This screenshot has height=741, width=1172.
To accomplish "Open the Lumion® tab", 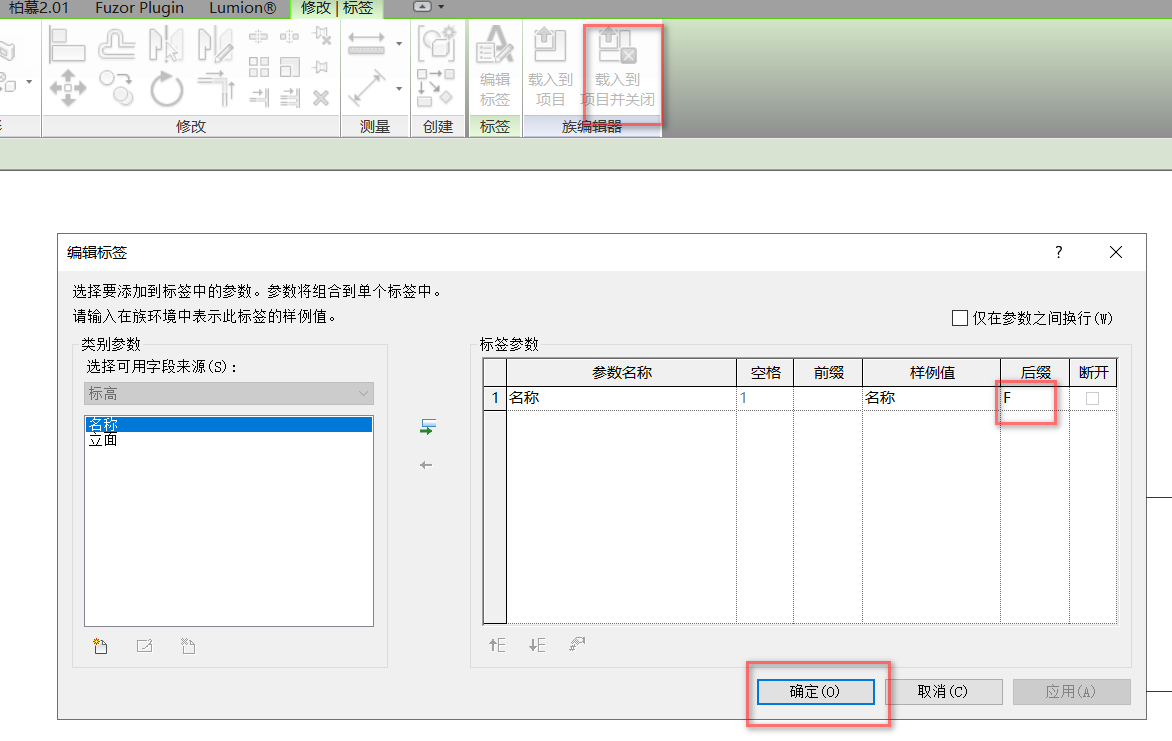I will tap(242, 7).
